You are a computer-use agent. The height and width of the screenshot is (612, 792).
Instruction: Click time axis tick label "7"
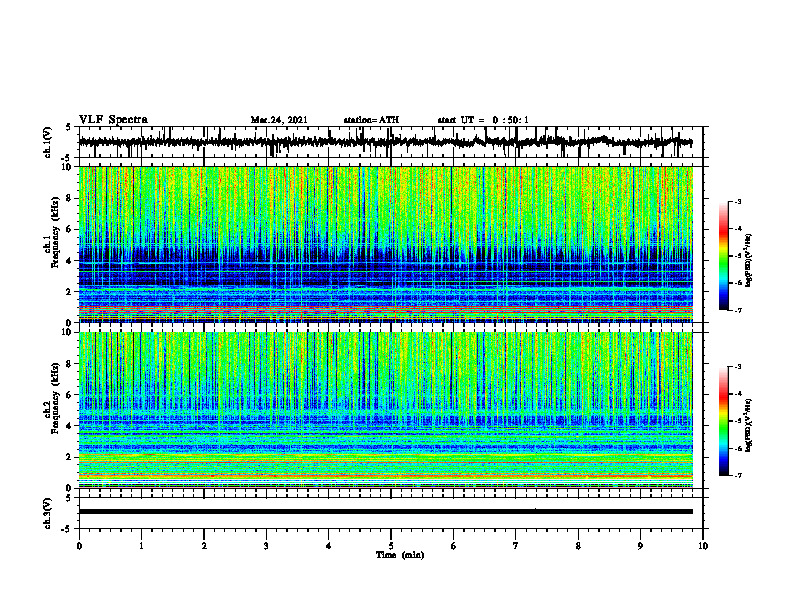[x=516, y=546]
